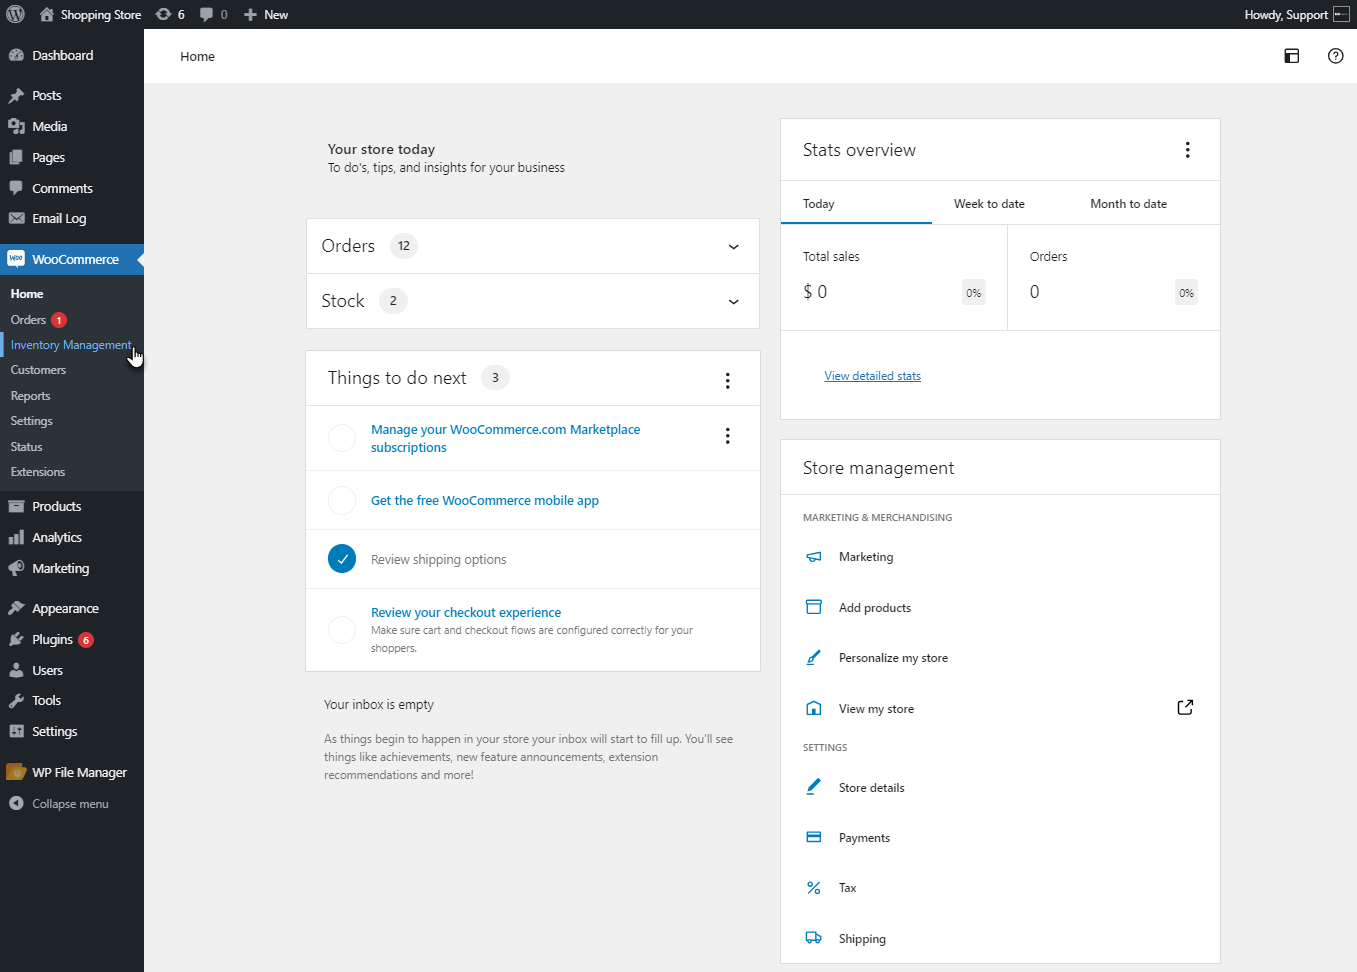Open Inventory Management submenu item
Screen dimensions: 1357x972
pyautogui.click(x=71, y=345)
